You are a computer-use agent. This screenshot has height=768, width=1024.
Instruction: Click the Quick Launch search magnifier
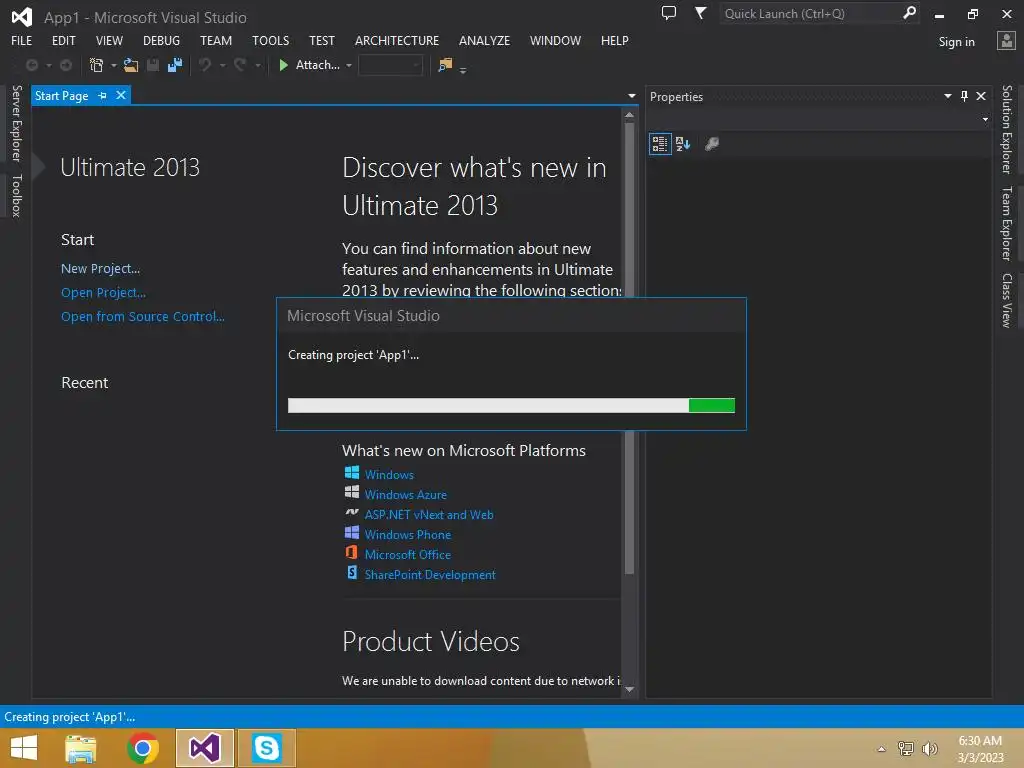coord(909,13)
